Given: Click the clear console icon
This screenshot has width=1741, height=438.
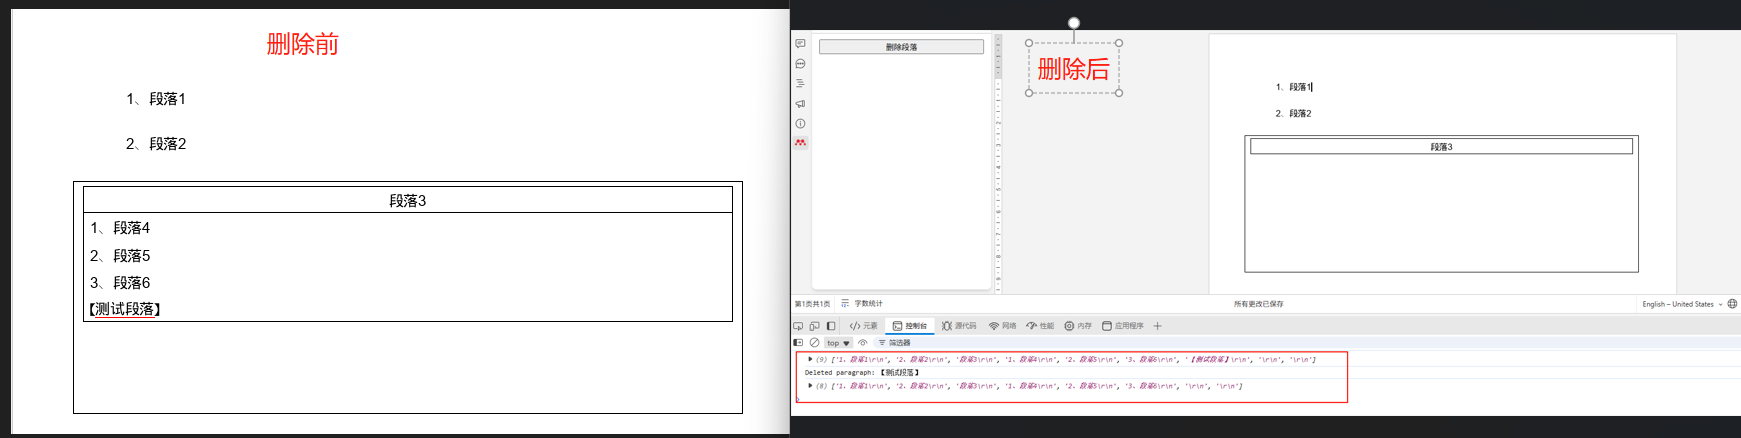Looking at the screenshot, I should click(x=814, y=343).
